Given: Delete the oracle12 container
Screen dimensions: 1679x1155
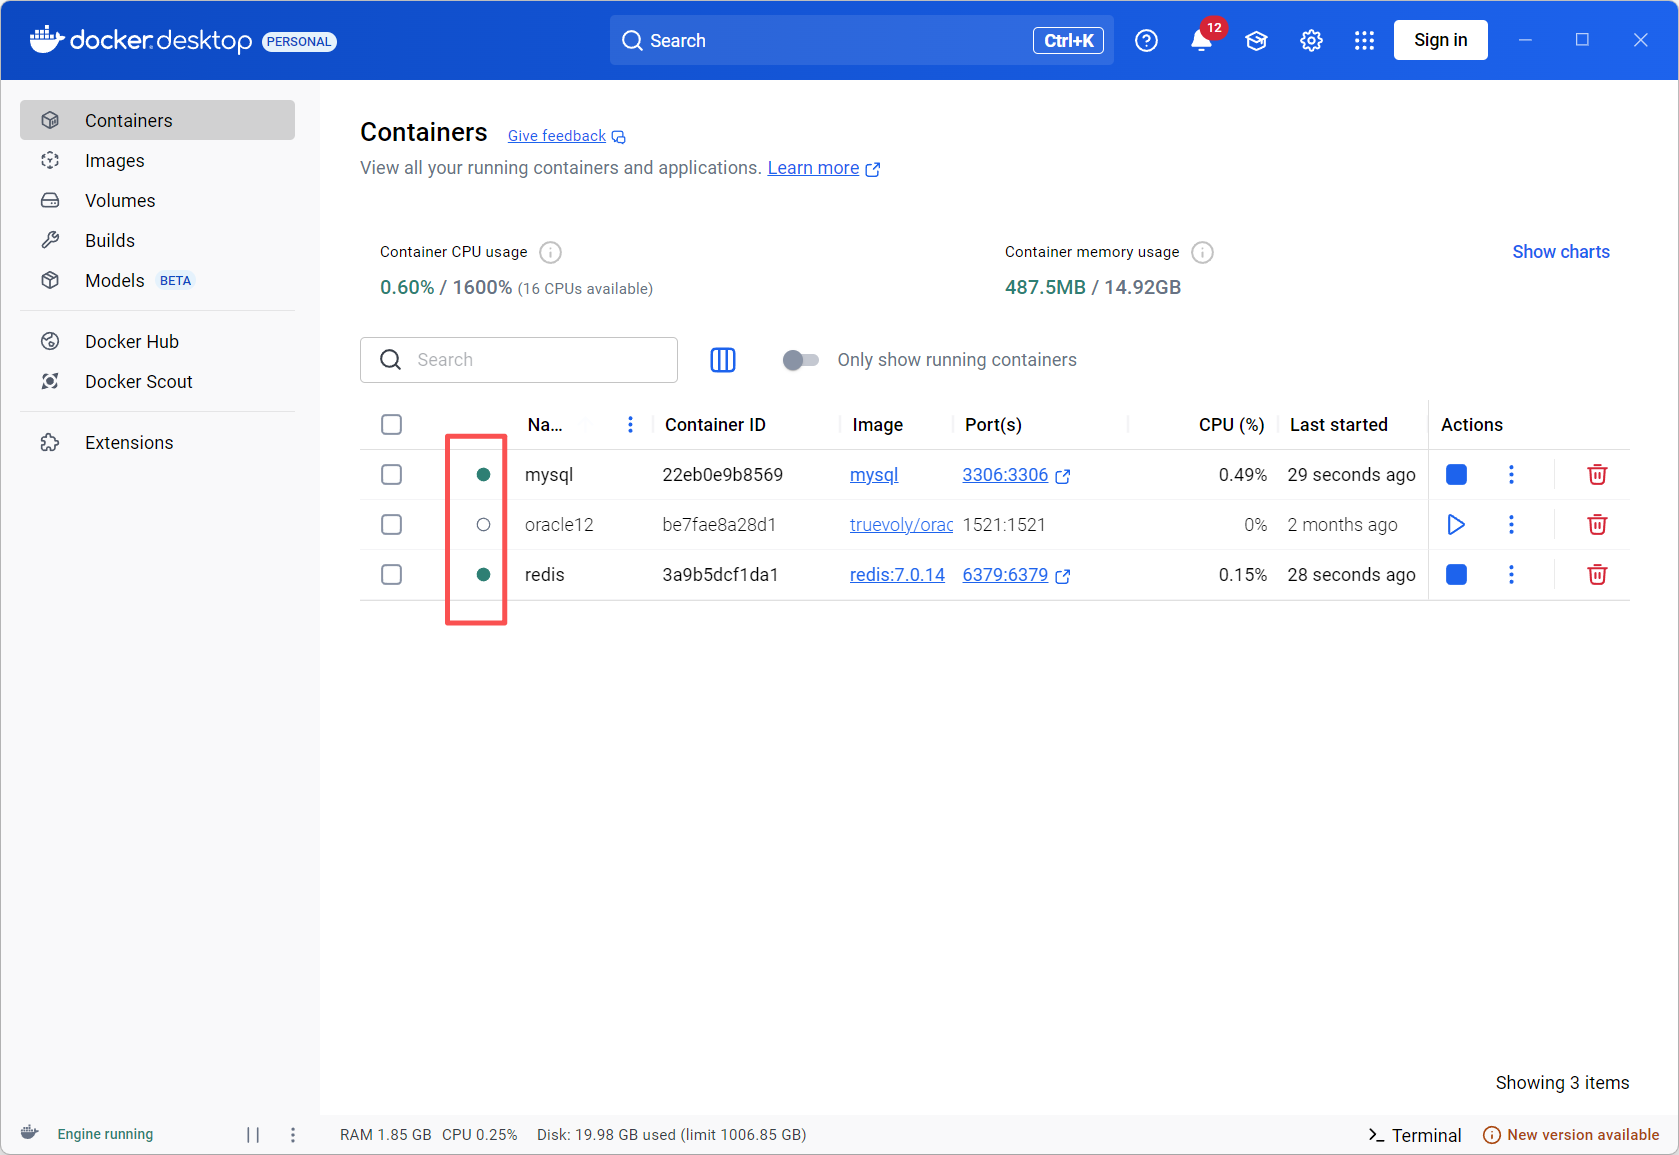Looking at the screenshot, I should tap(1597, 525).
